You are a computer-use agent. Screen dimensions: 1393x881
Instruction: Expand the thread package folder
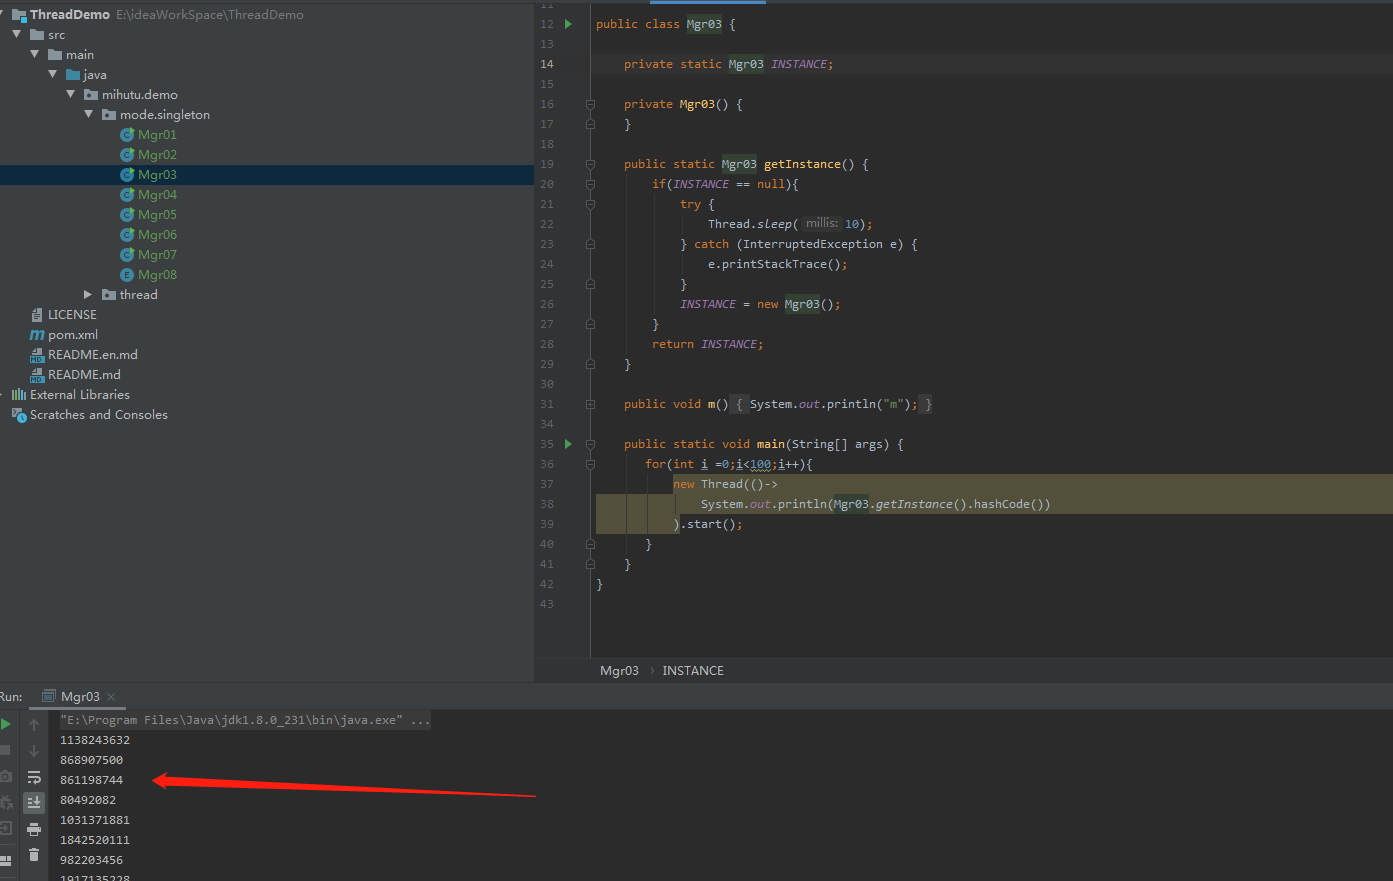[89, 295]
